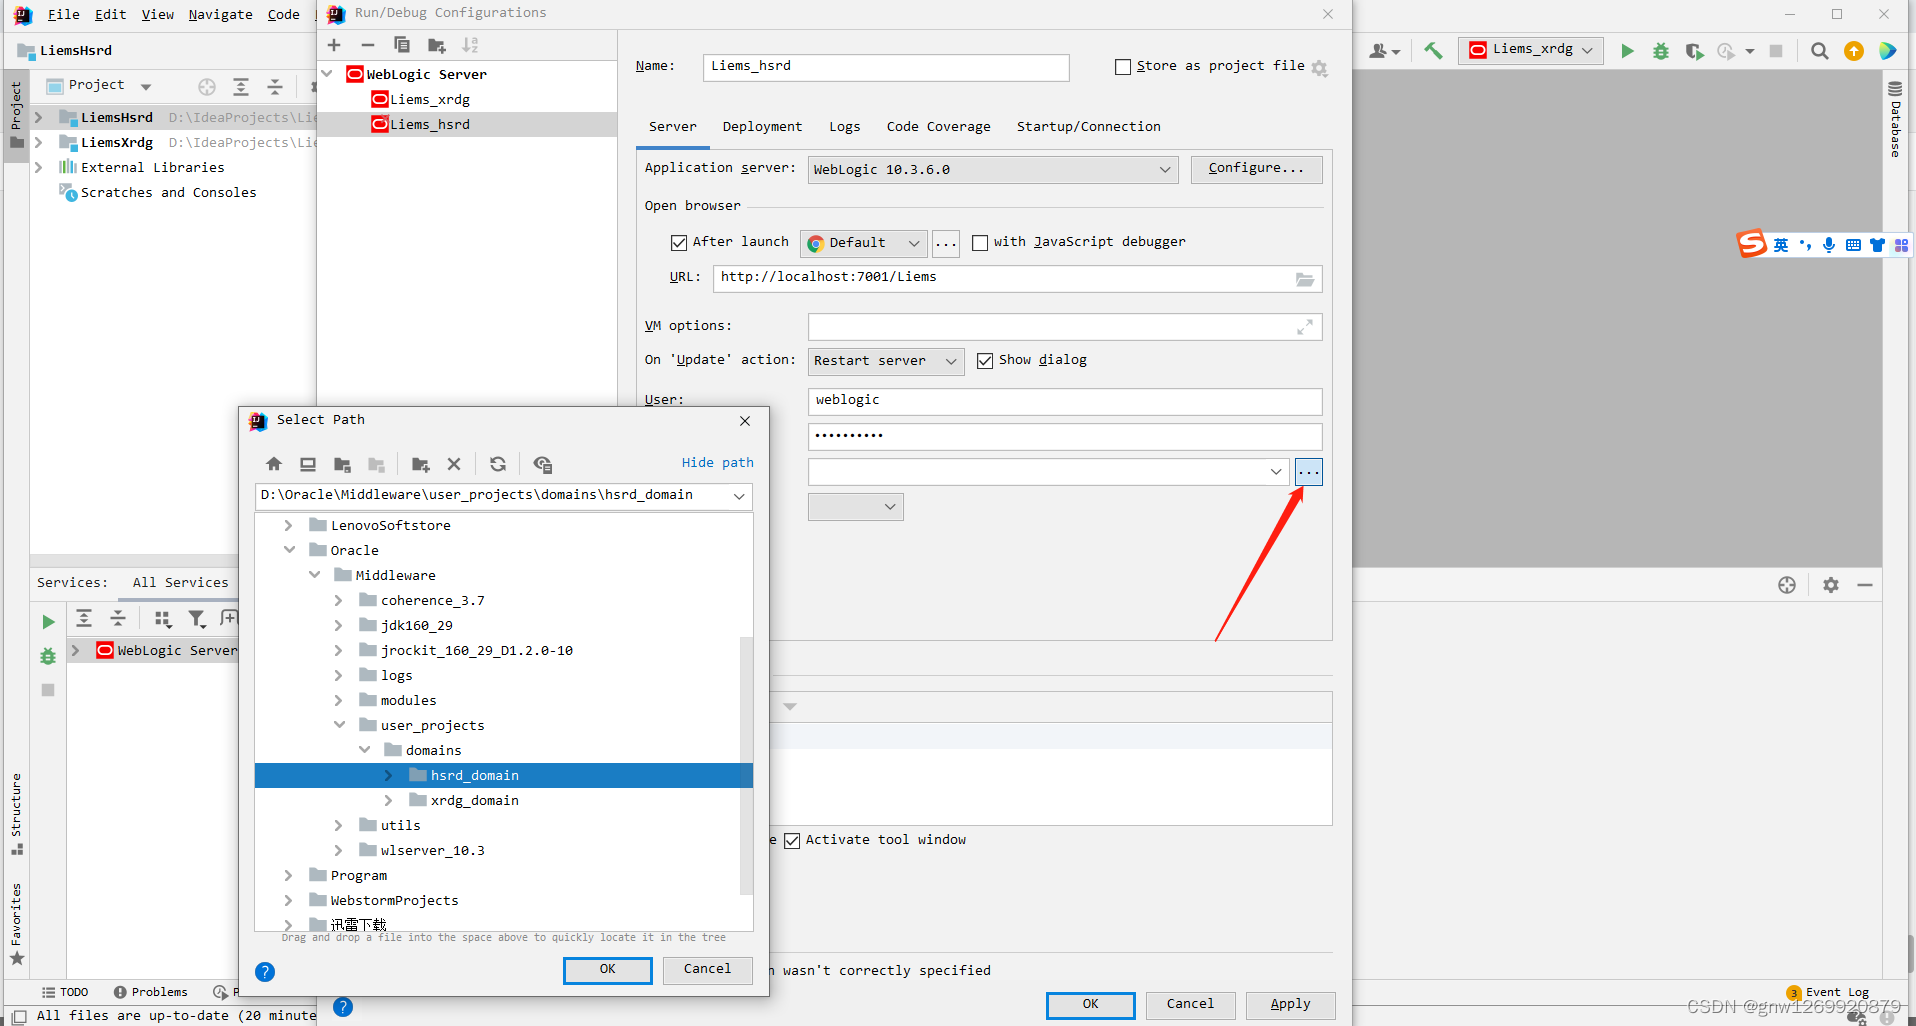Screen dimensions: 1916x1026
Task: Switch to the Startup/Connection tab
Action: (x=1088, y=126)
